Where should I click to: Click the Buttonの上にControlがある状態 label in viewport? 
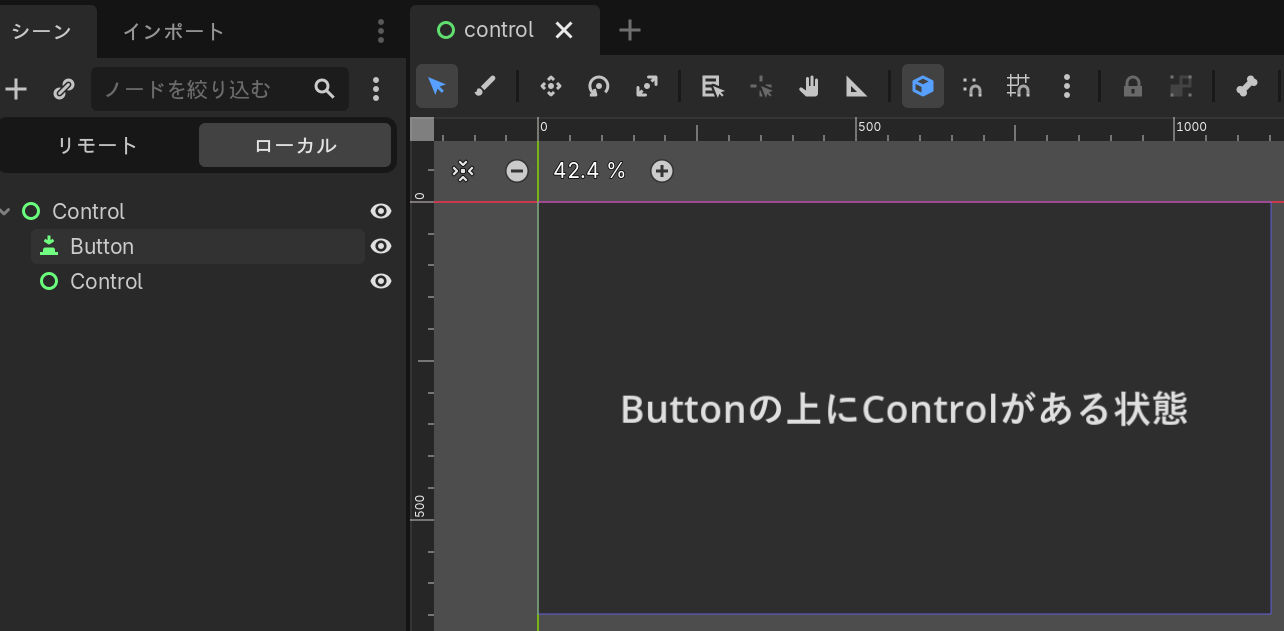coord(904,410)
